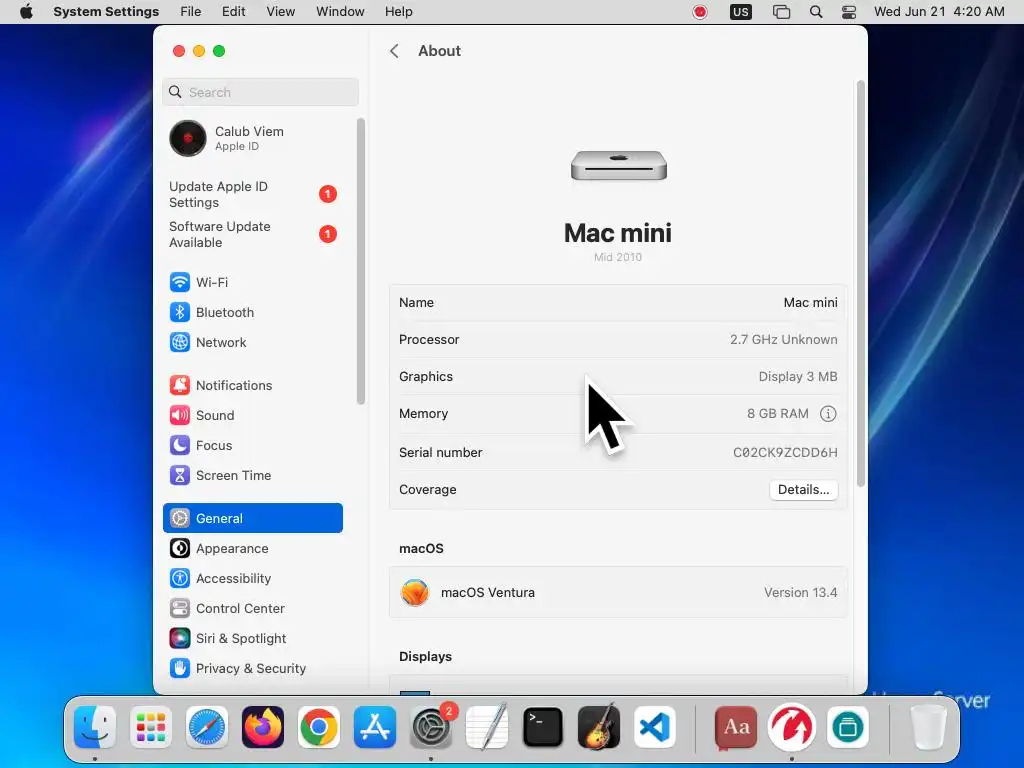This screenshot has width=1024, height=768.
Task: Open the US input source menu
Action: pyautogui.click(x=741, y=12)
